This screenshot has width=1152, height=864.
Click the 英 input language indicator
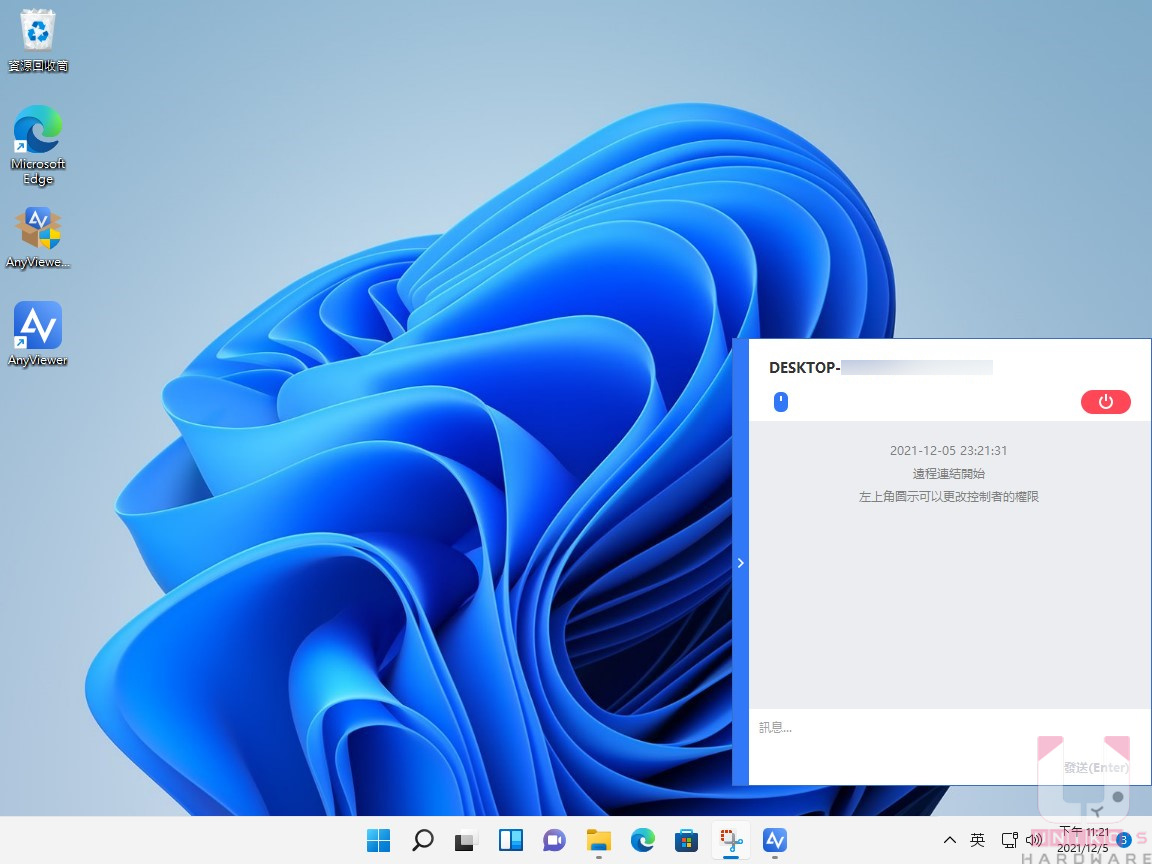[x=977, y=840]
